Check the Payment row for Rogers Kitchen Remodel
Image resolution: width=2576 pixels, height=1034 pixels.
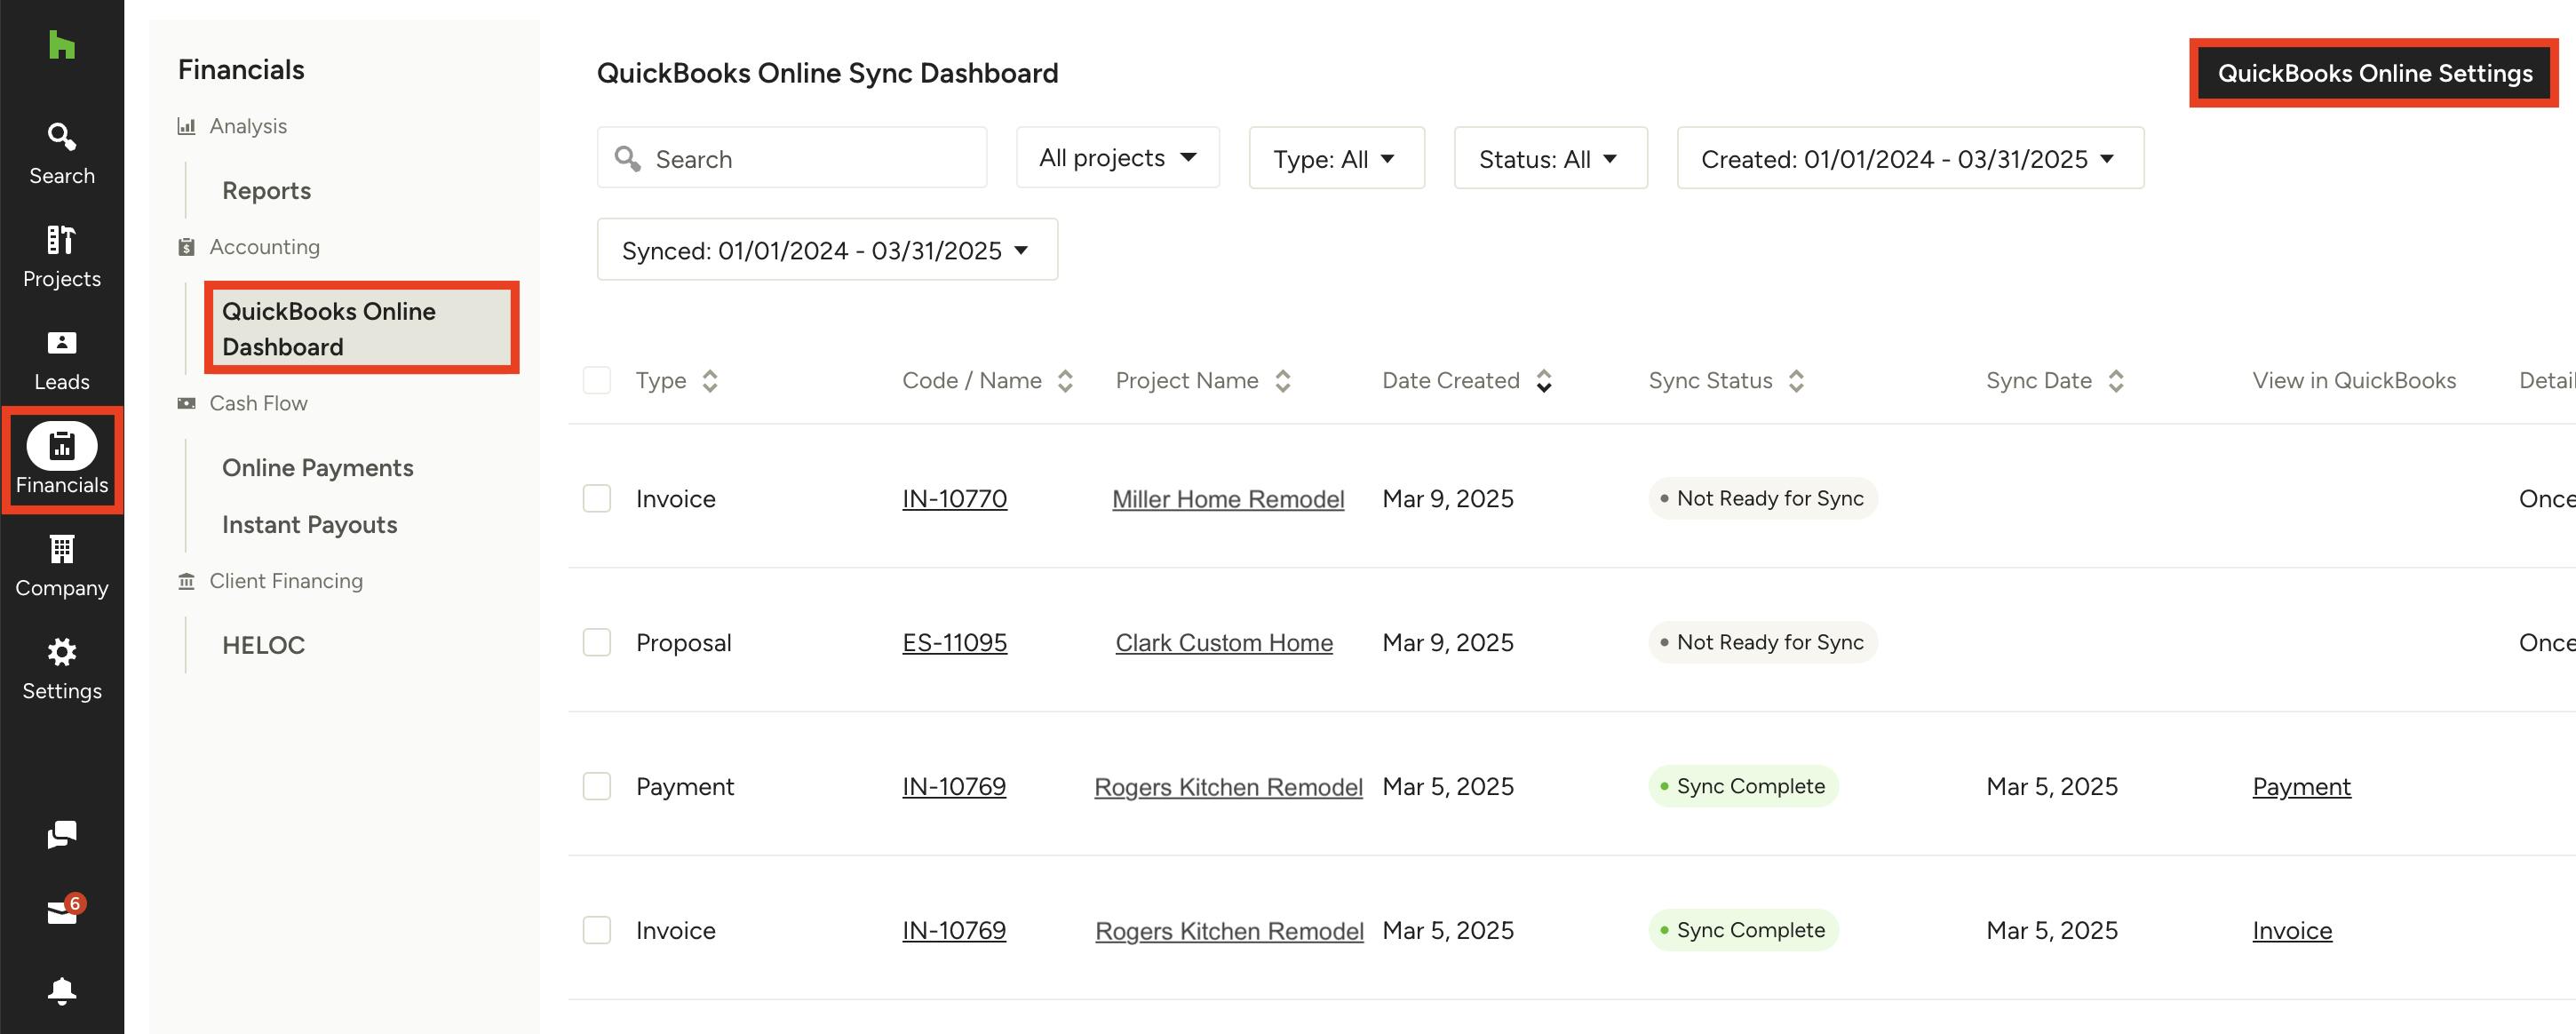597,786
